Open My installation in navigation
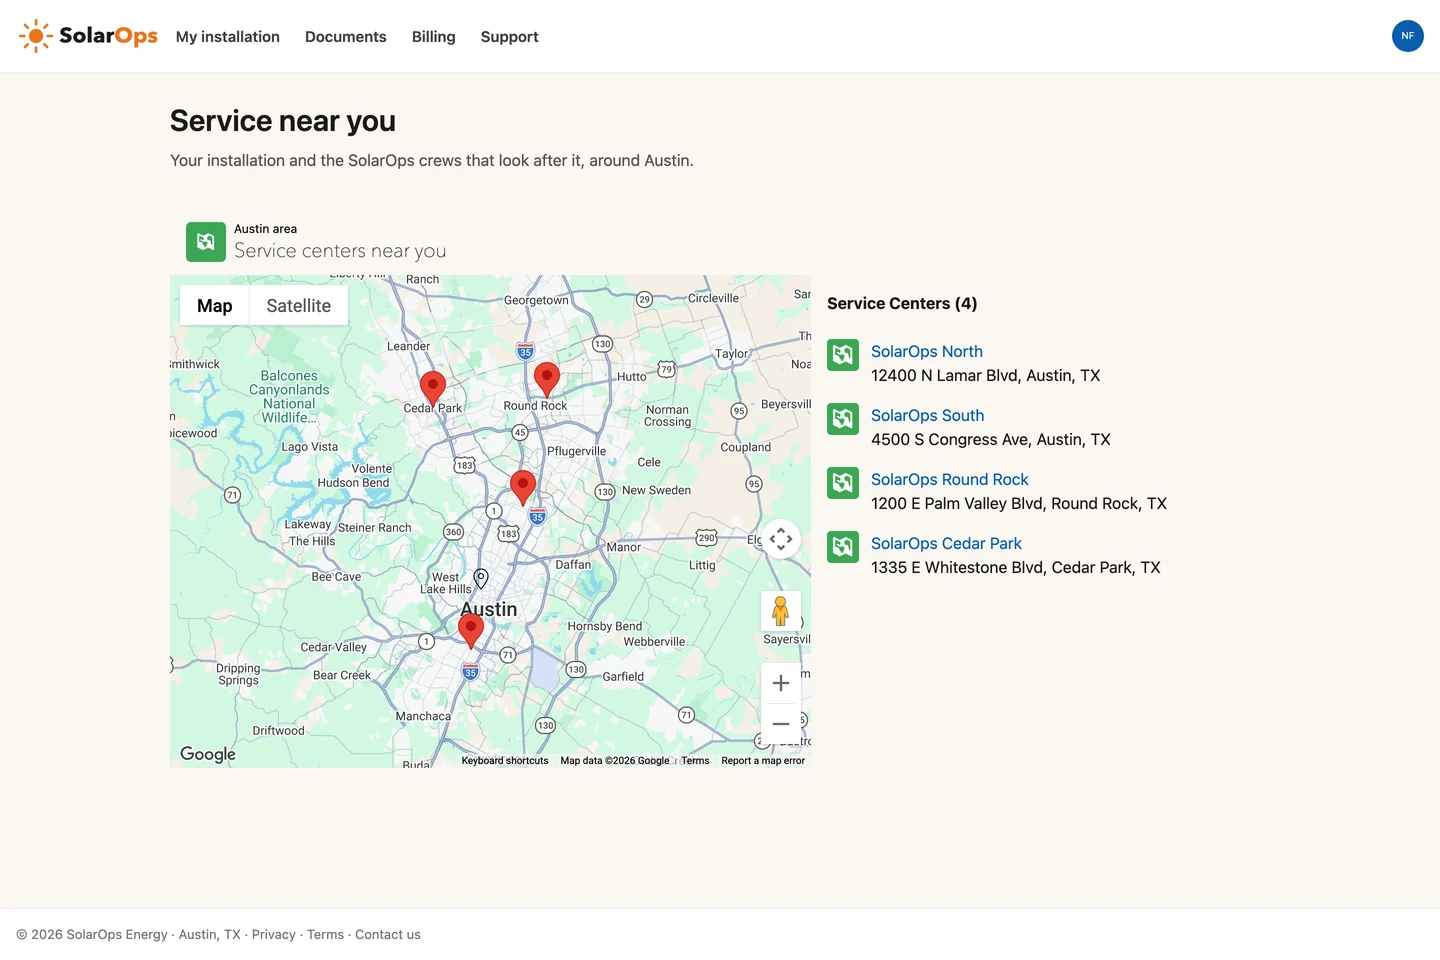 pos(228,37)
